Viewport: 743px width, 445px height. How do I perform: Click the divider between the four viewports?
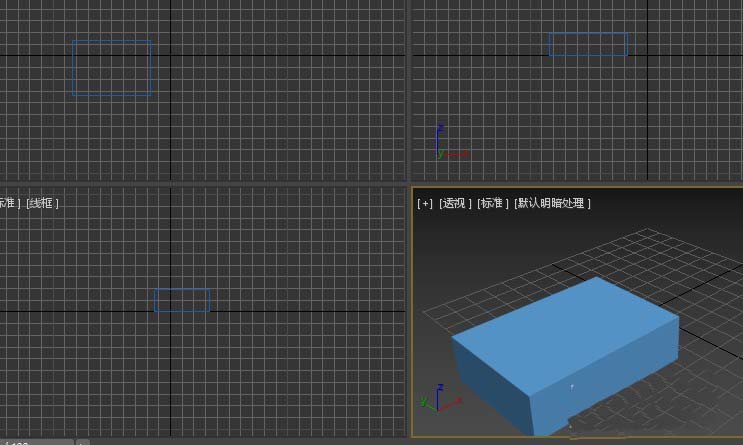click(x=408, y=184)
